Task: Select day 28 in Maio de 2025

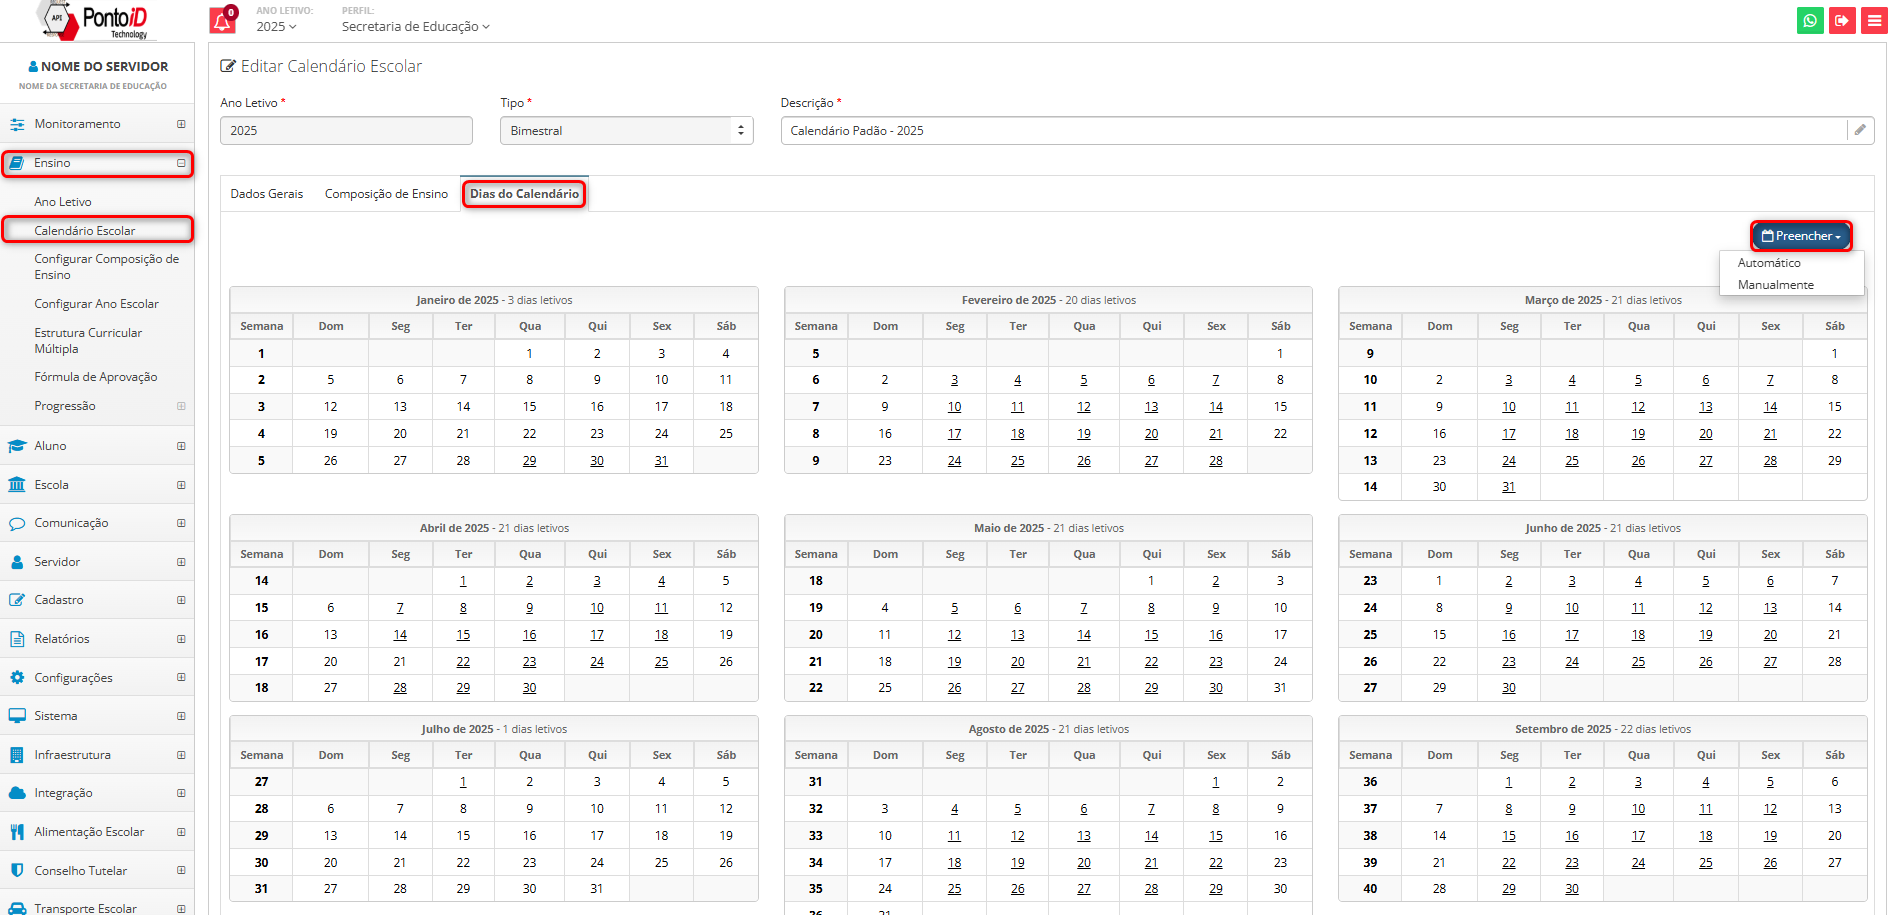Action: coord(1084,688)
